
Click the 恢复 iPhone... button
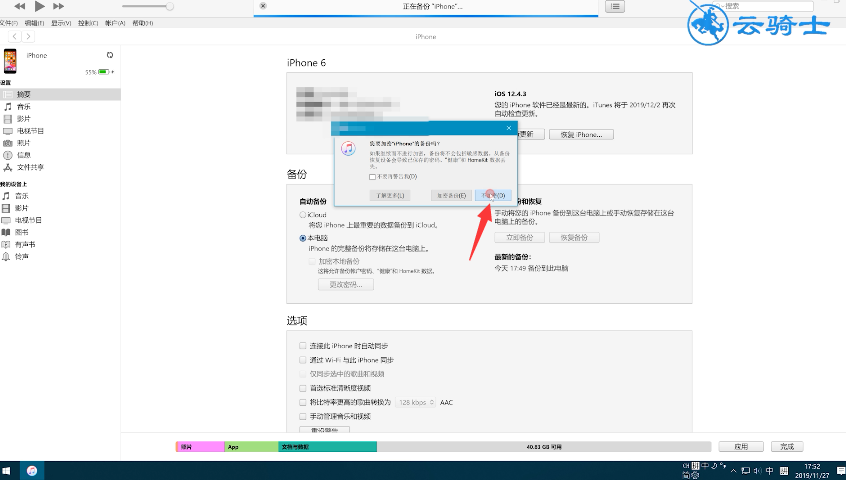[581, 135]
